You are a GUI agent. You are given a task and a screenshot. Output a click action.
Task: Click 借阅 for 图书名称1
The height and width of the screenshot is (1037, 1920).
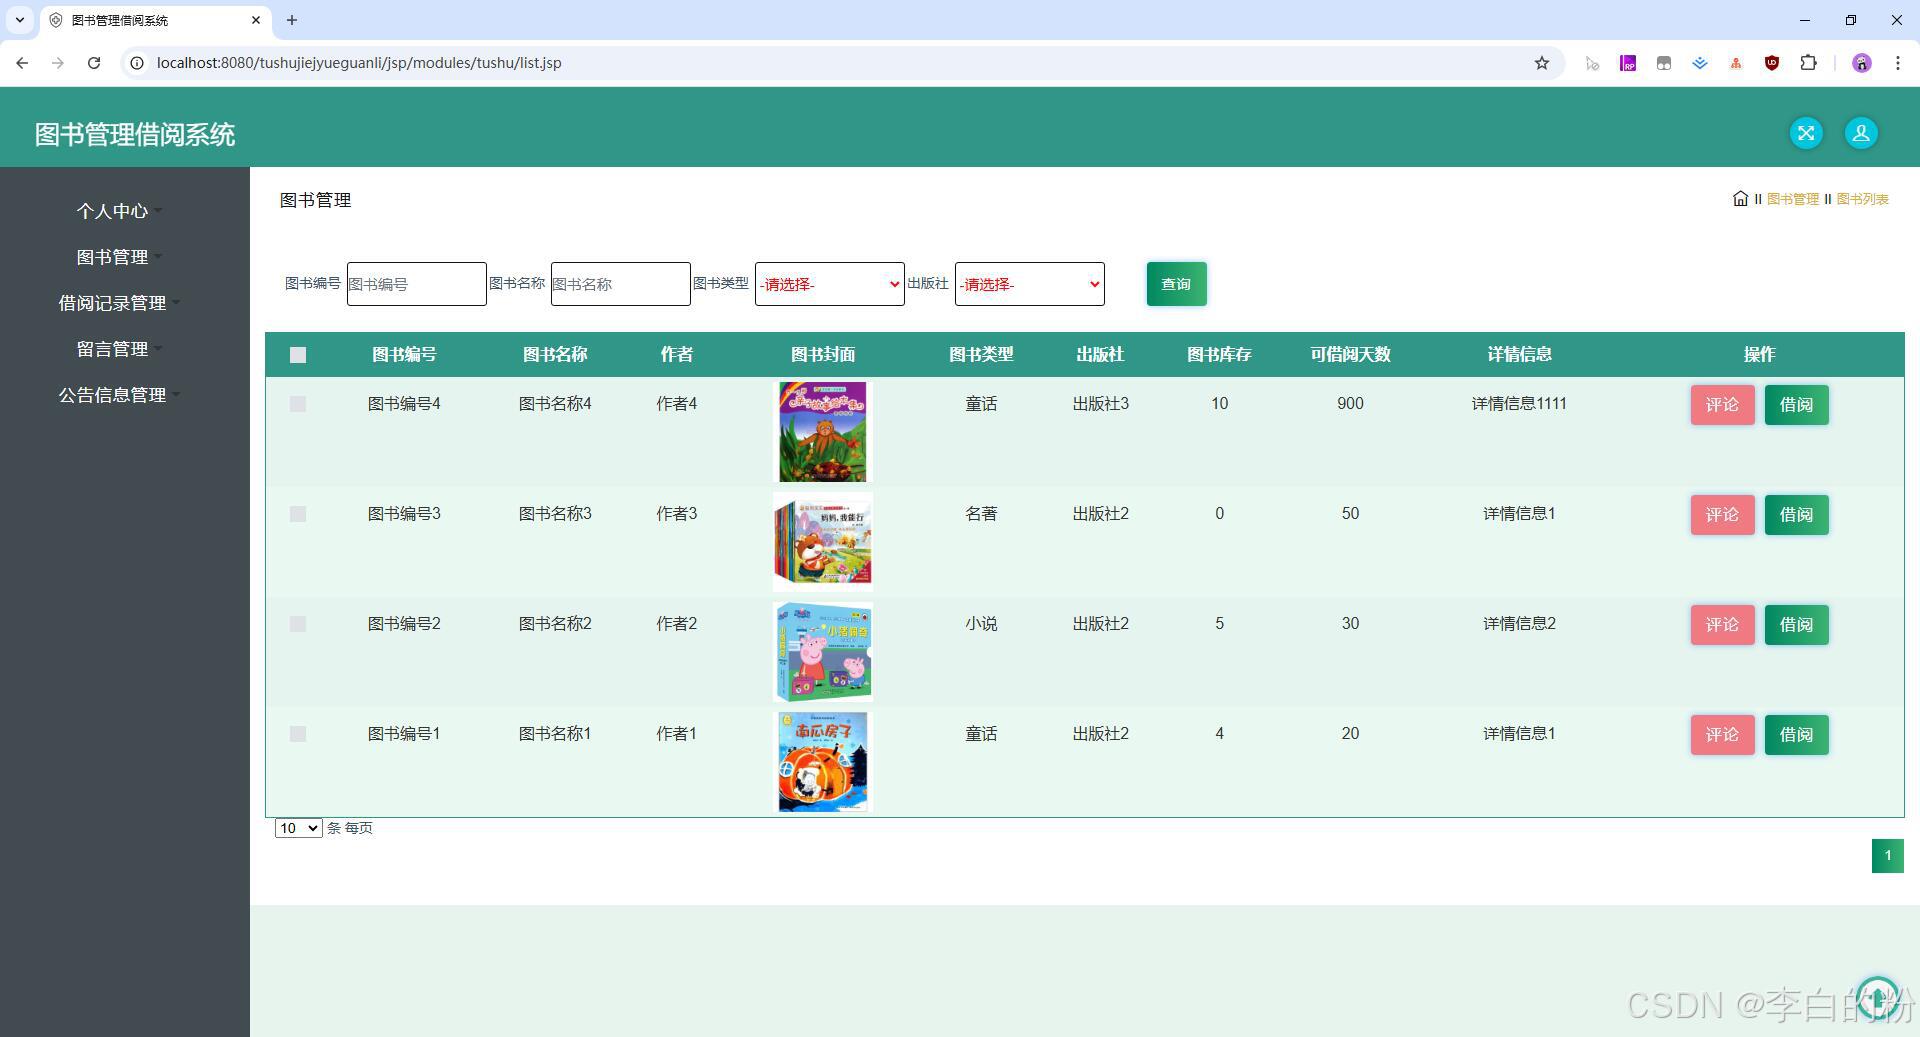click(x=1796, y=735)
